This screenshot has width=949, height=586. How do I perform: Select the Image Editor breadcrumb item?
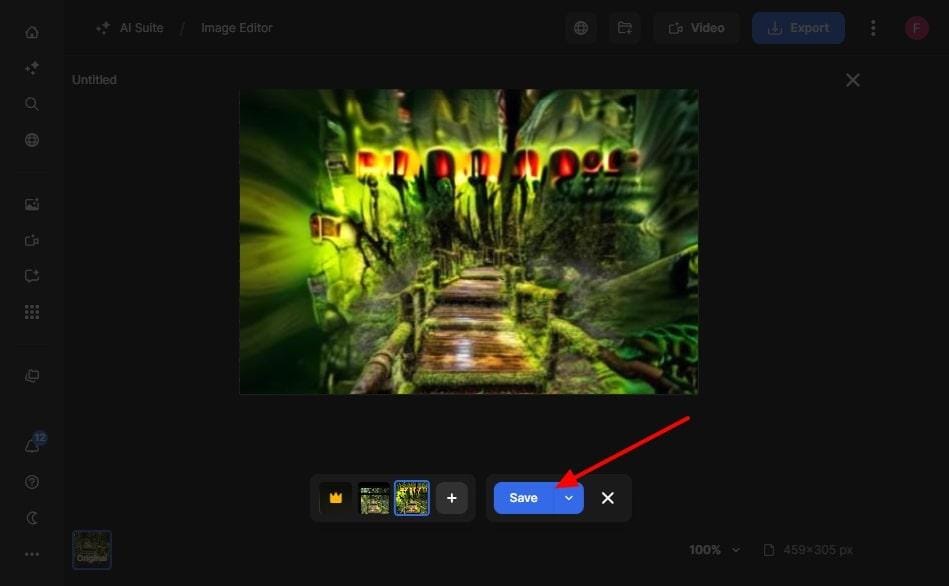pos(236,27)
